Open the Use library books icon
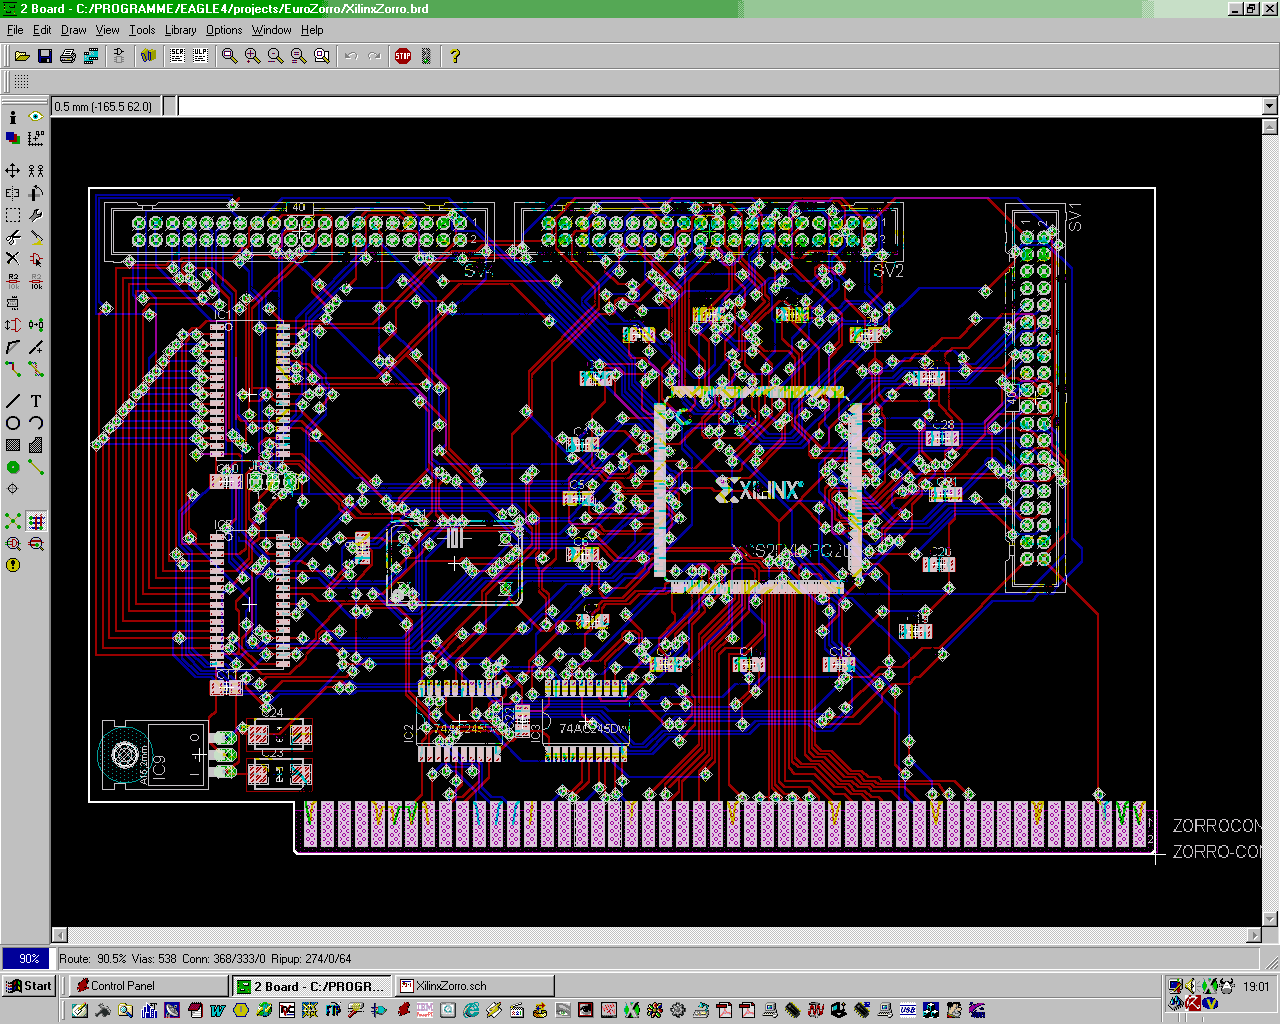This screenshot has height=1024, width=1280. pos(148,56)
